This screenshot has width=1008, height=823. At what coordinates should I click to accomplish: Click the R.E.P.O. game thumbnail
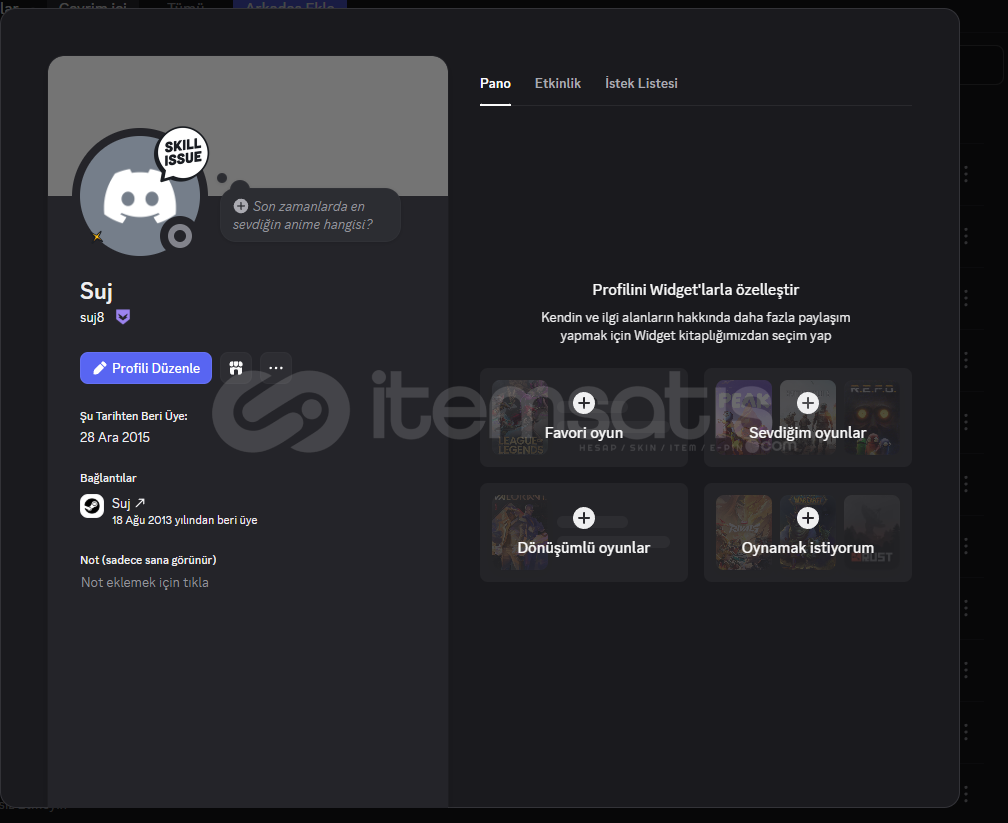coord(872,417)
